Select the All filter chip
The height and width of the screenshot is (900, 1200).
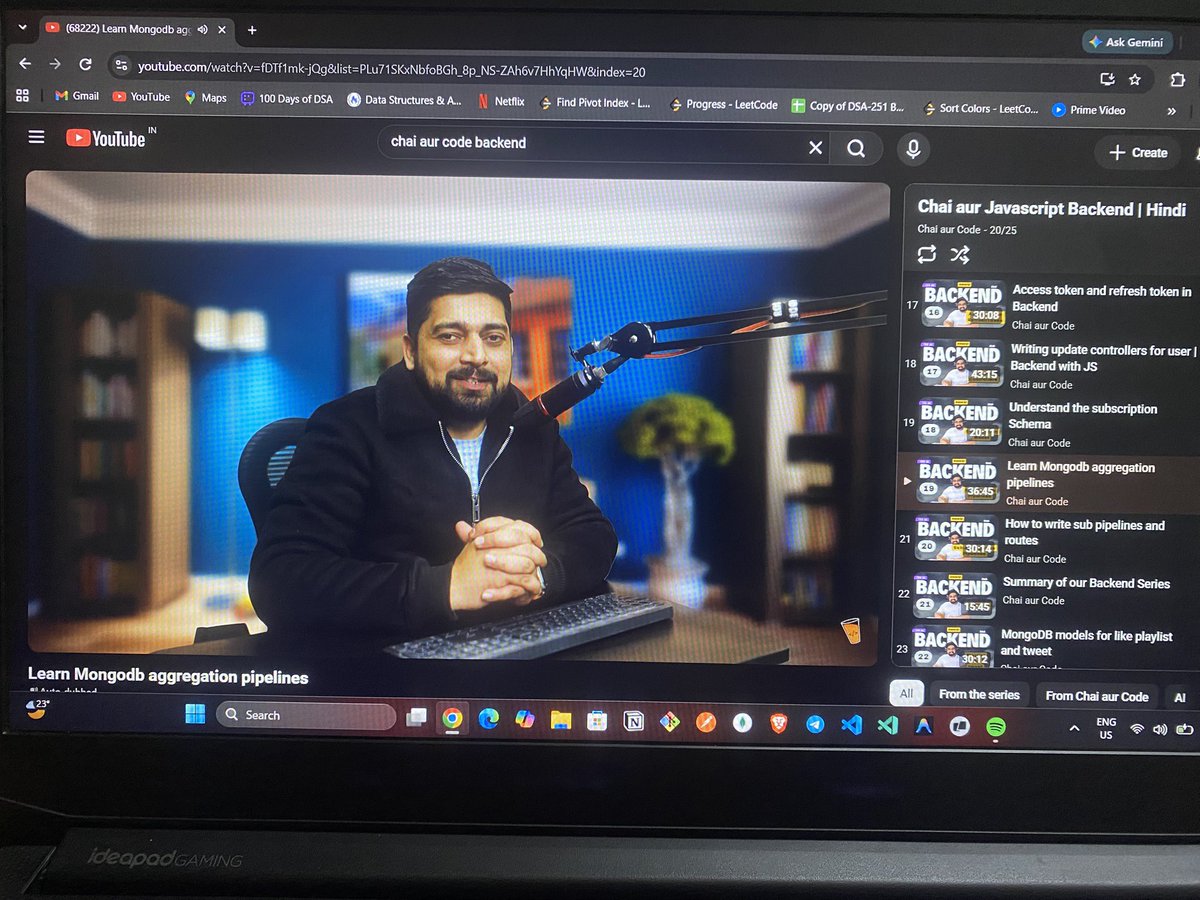pyautogui.click(x=906, y=693)
